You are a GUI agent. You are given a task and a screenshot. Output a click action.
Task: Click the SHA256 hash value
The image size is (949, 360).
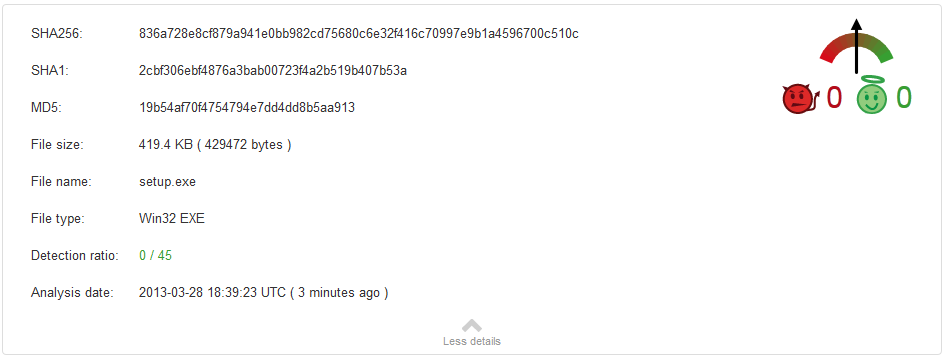click(x=358, y=34)
